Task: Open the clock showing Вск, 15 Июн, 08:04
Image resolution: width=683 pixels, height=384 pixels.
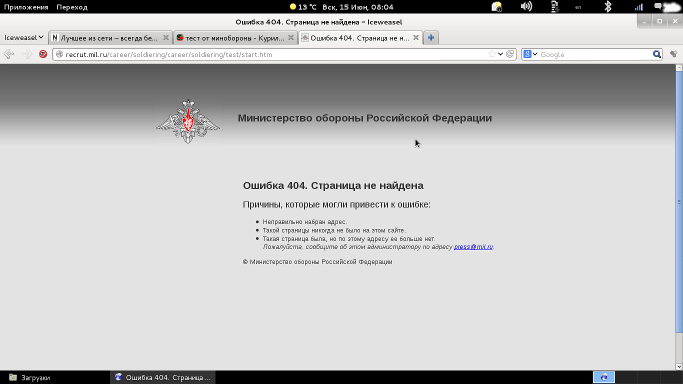Action: (358, 7)
